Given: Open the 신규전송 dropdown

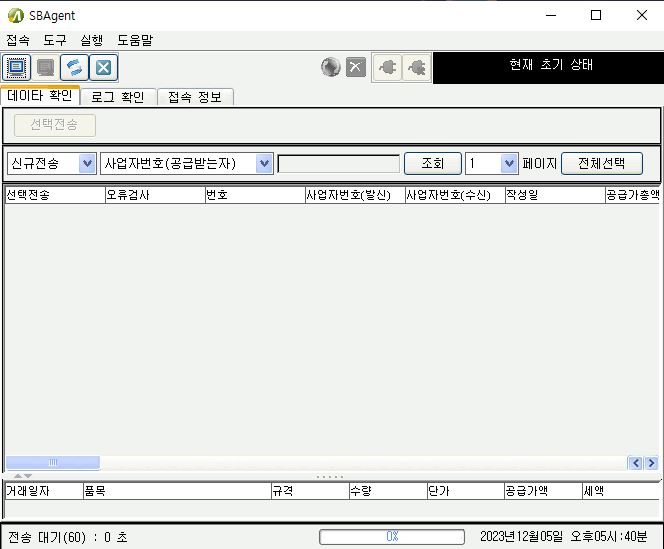Looking at the screenshot, I should point(87,163).
